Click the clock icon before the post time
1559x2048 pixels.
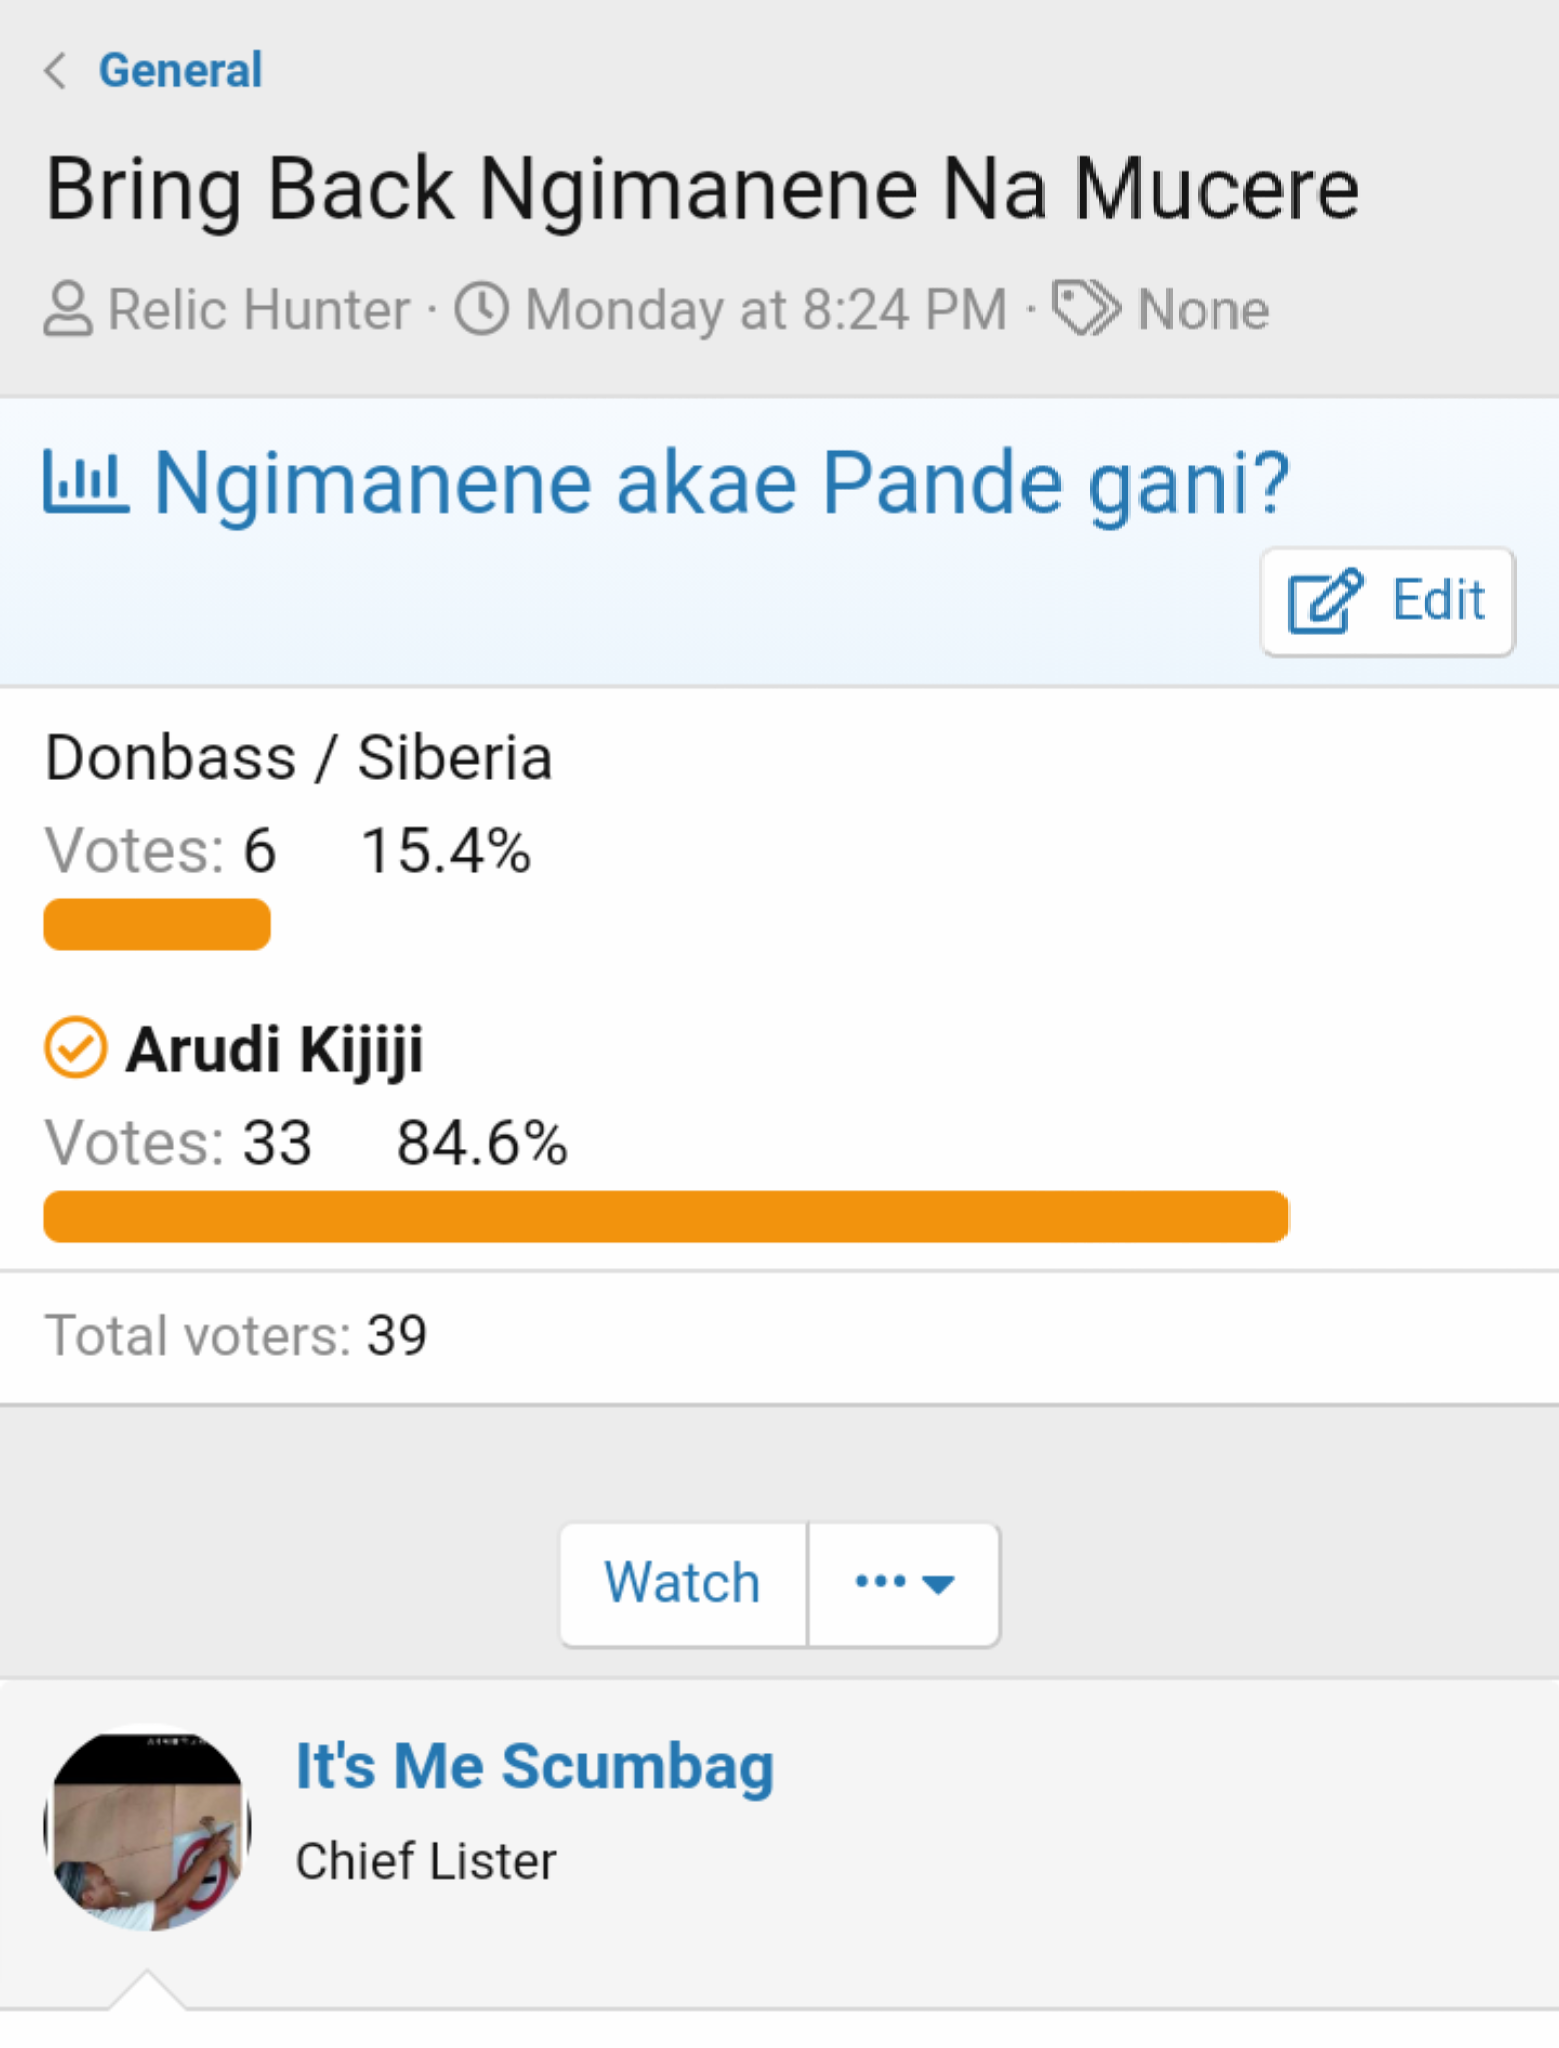(x=482, y=309)
